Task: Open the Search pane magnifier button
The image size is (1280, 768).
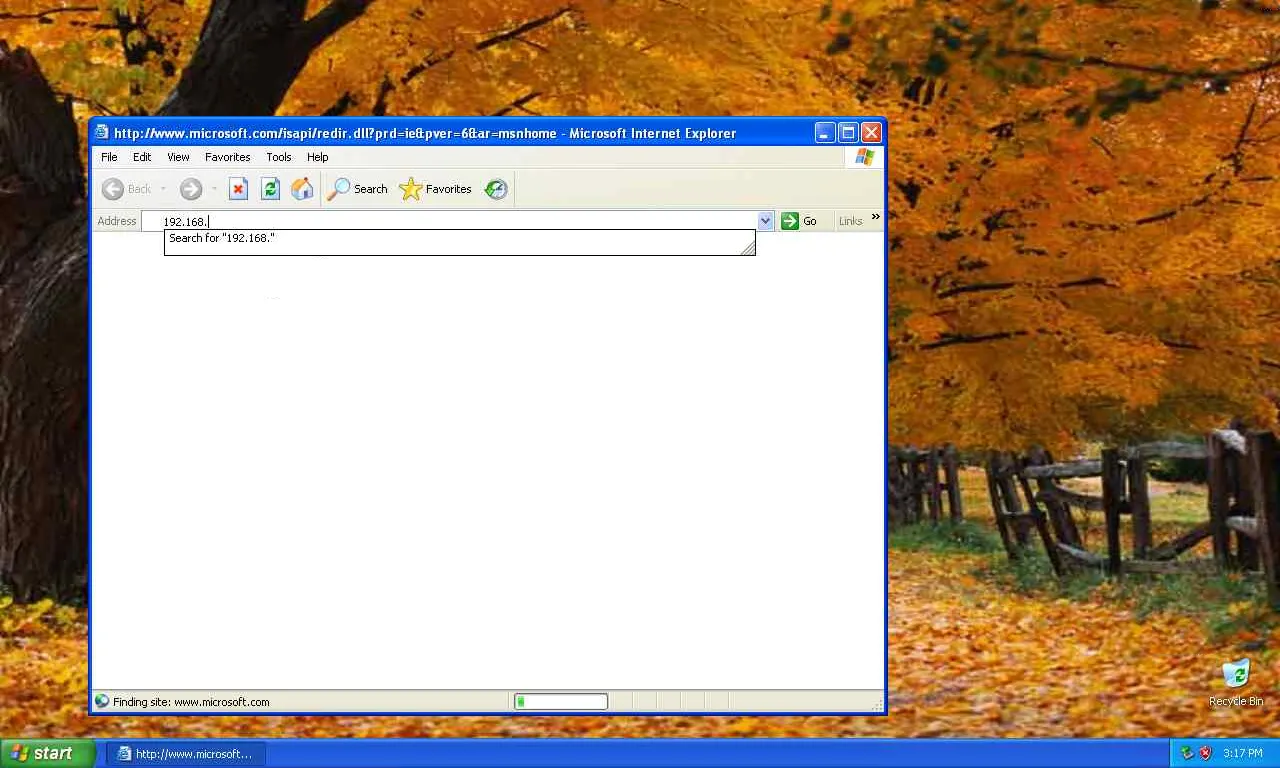Action: coord(358,189)
